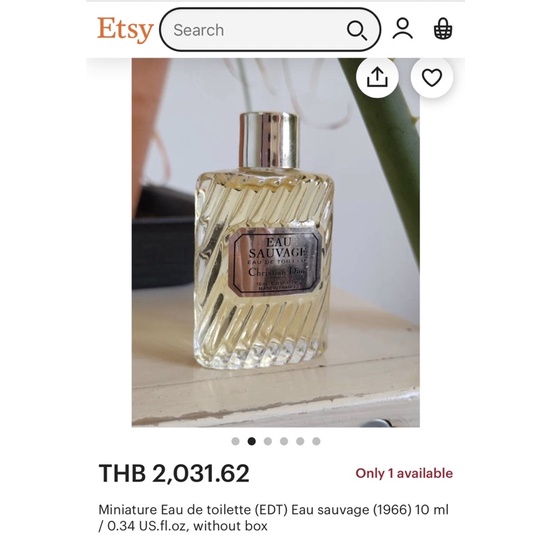
Task: Select the active second carousel dot
Action: (252, 441)
